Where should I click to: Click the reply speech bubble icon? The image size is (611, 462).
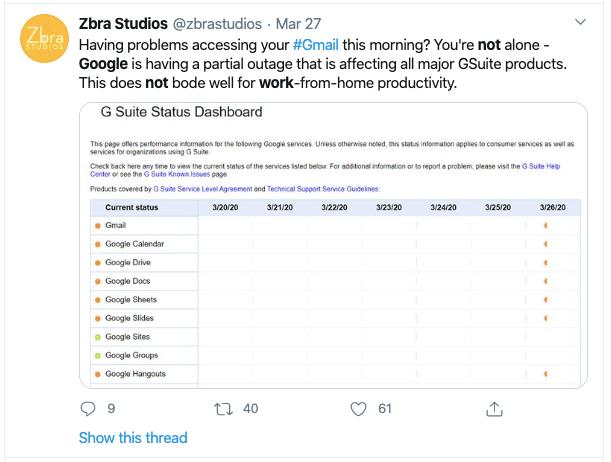click(88, 408)
